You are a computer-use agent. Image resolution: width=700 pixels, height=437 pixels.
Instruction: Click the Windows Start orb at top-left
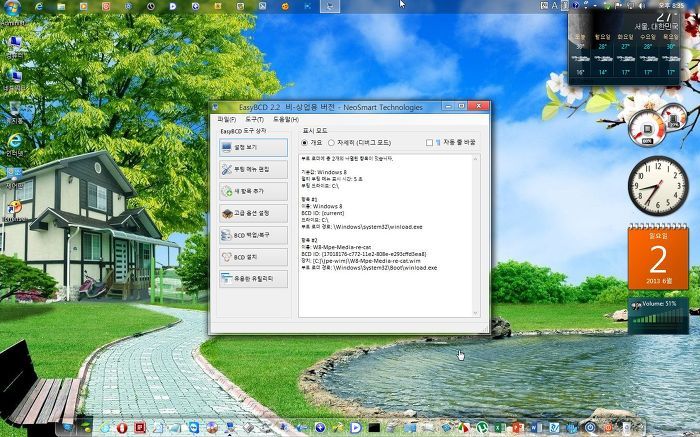[12, 7]
